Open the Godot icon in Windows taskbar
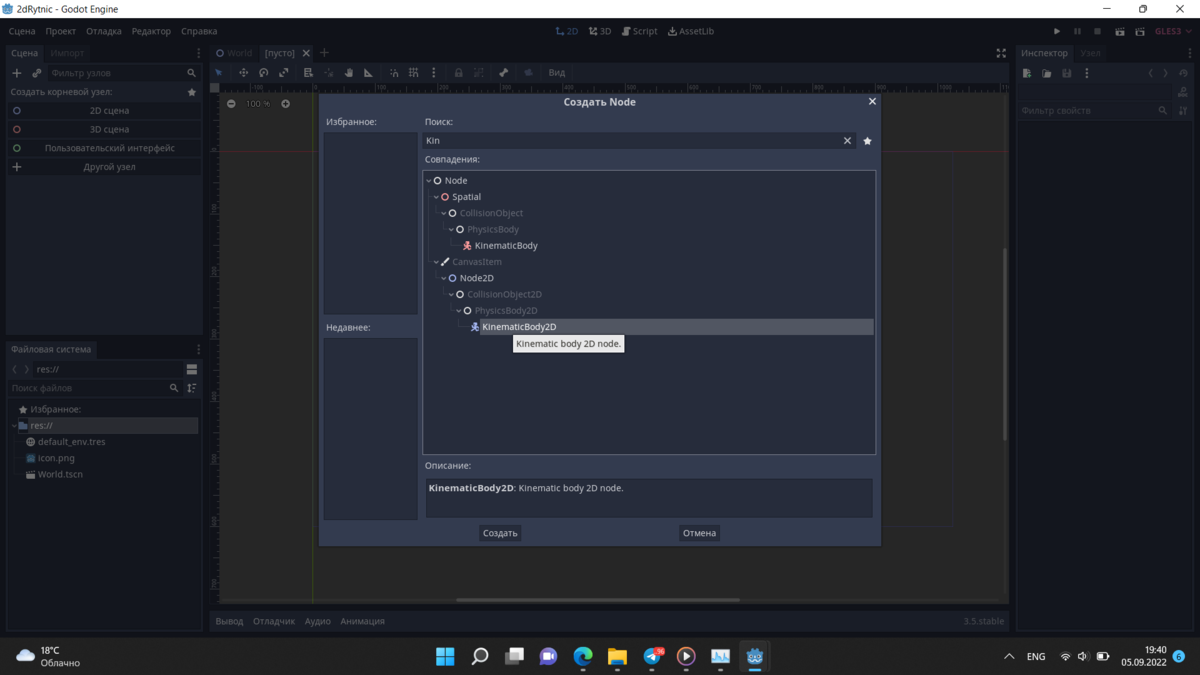The height and width of the screenshot is (675, 1200). (755, 657)
